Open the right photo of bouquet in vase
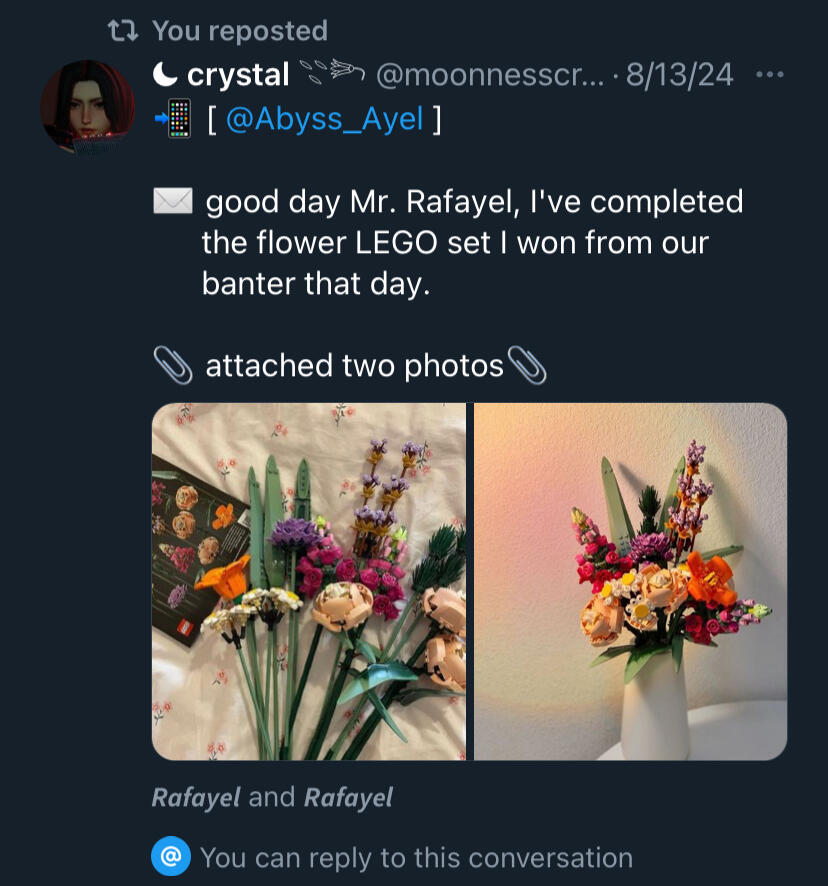This screenshot has height=886, width=828. 630,581
